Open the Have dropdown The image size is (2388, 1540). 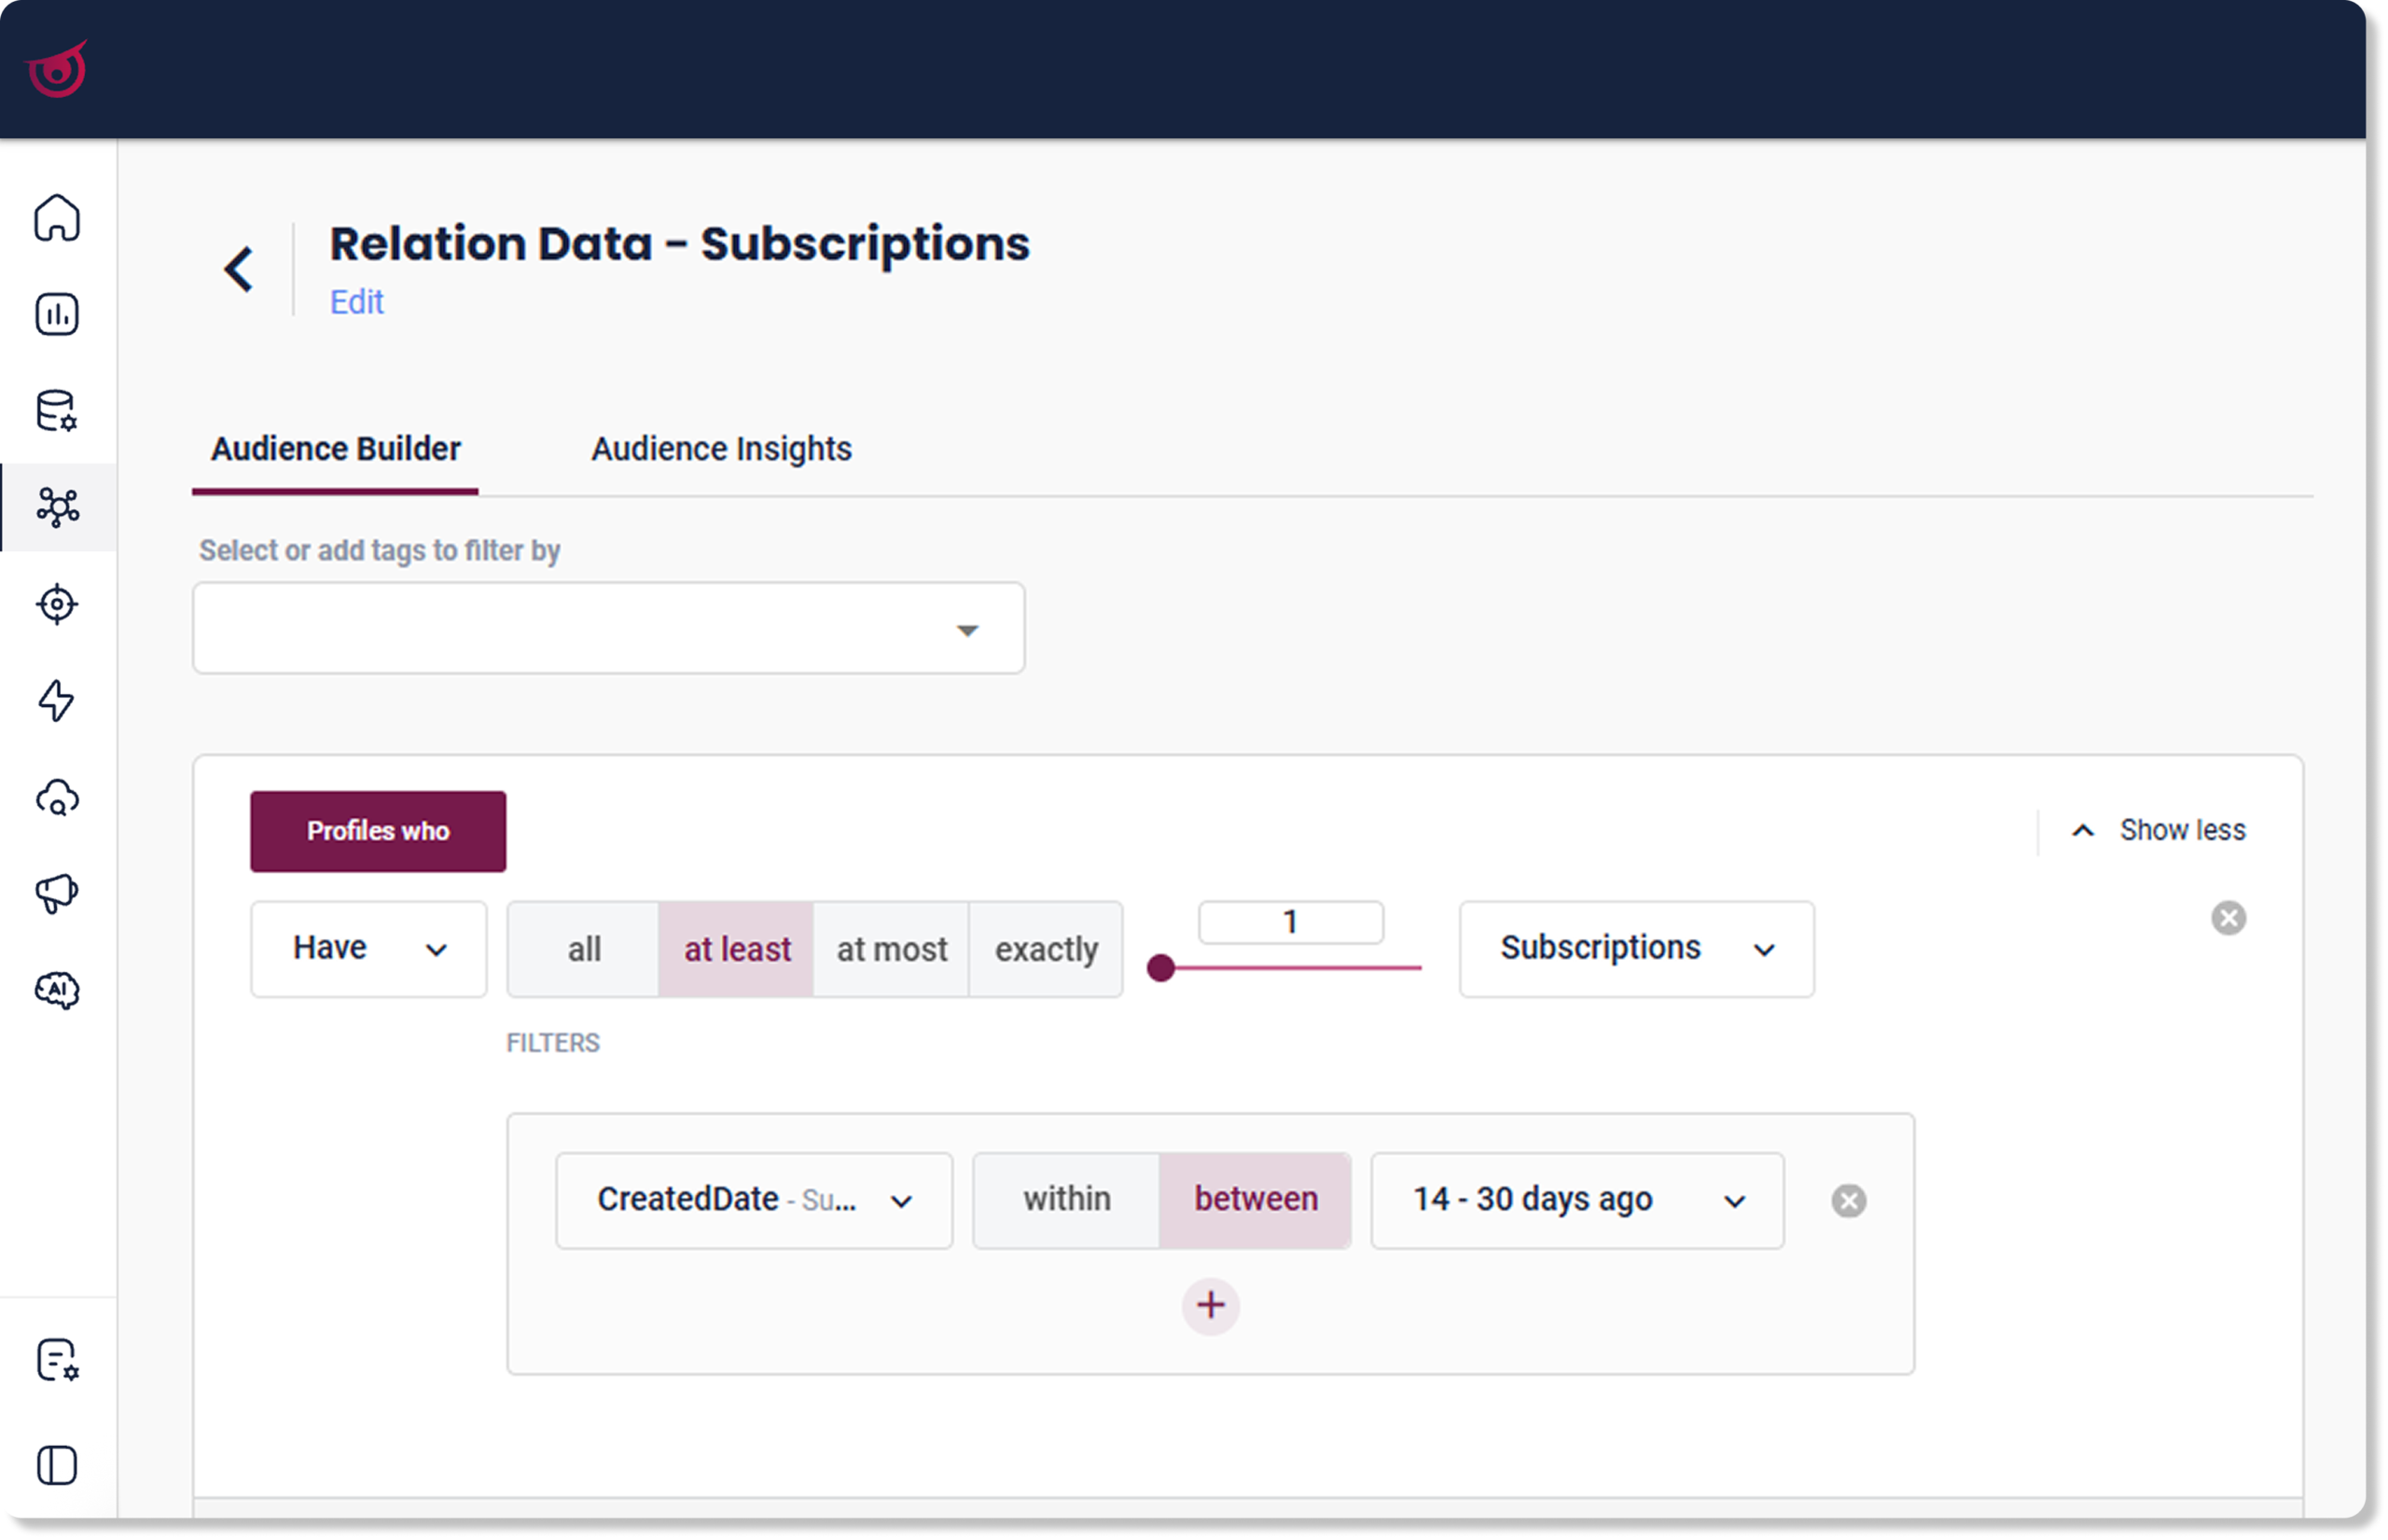[369, 948]
